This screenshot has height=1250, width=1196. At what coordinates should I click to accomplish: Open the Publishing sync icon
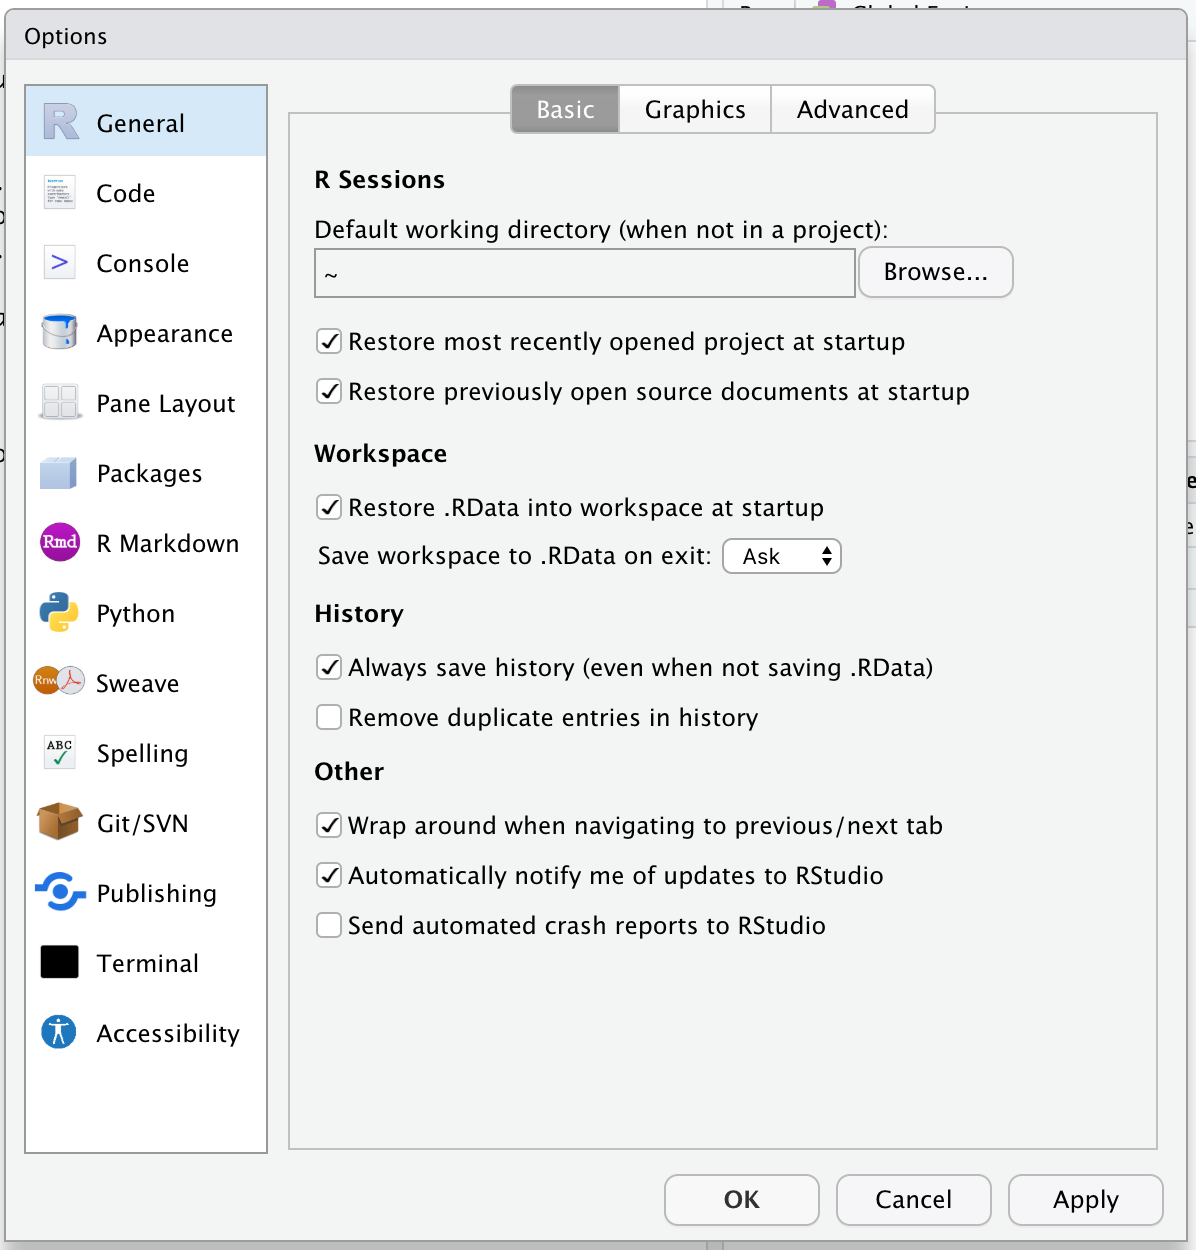pyautogui.click(x=60, y=892)
